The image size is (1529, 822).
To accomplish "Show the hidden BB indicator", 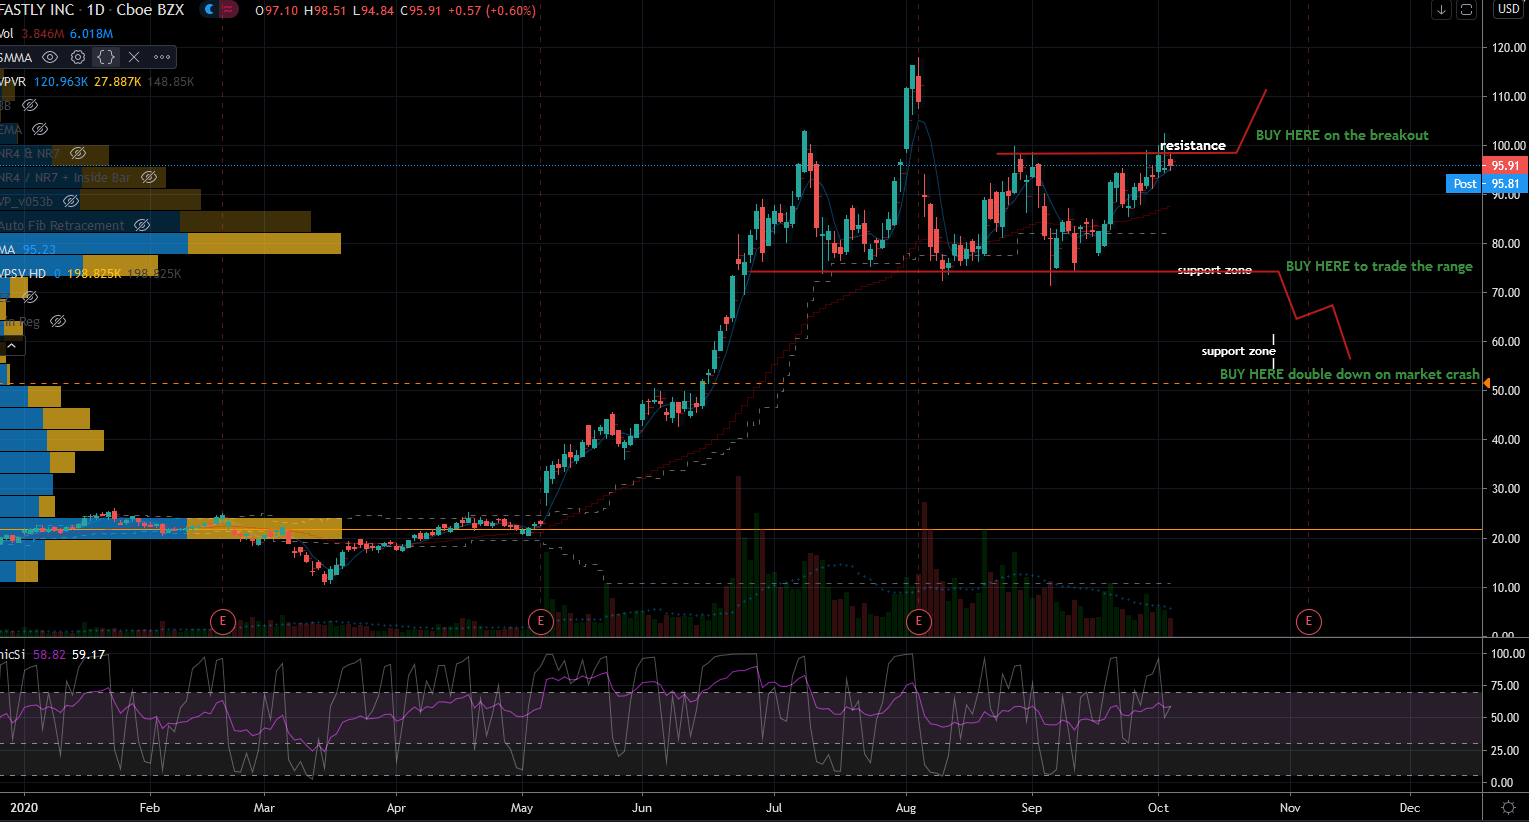I will click(30, 105).
